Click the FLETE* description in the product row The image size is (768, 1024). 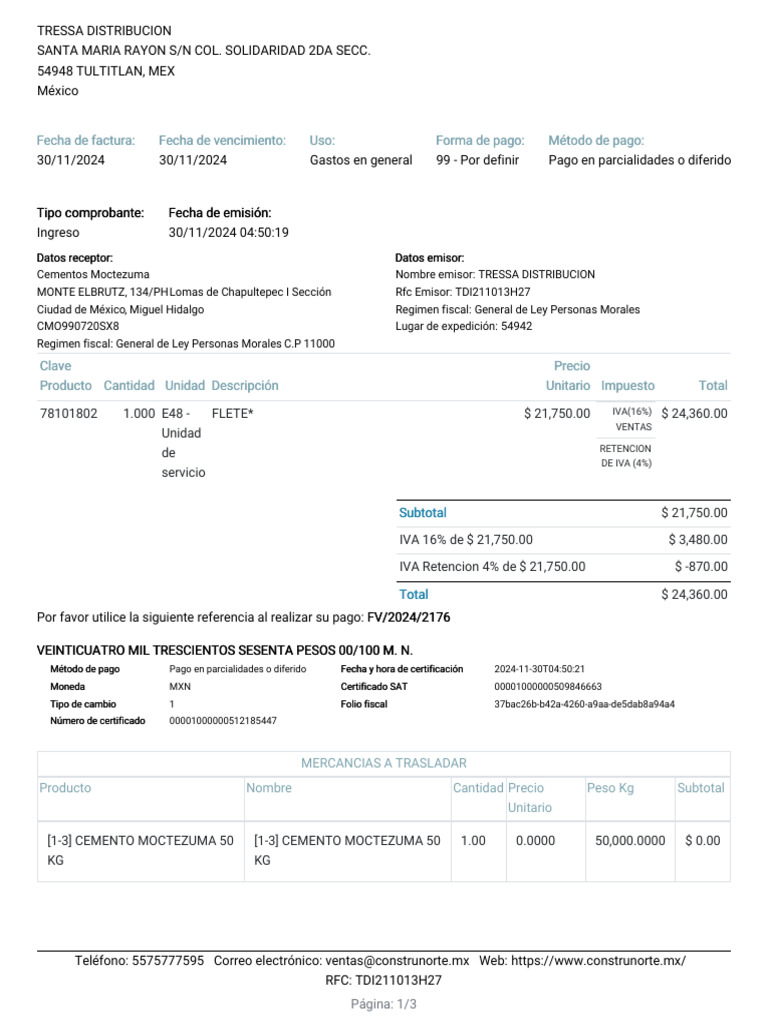coord(233,413)
